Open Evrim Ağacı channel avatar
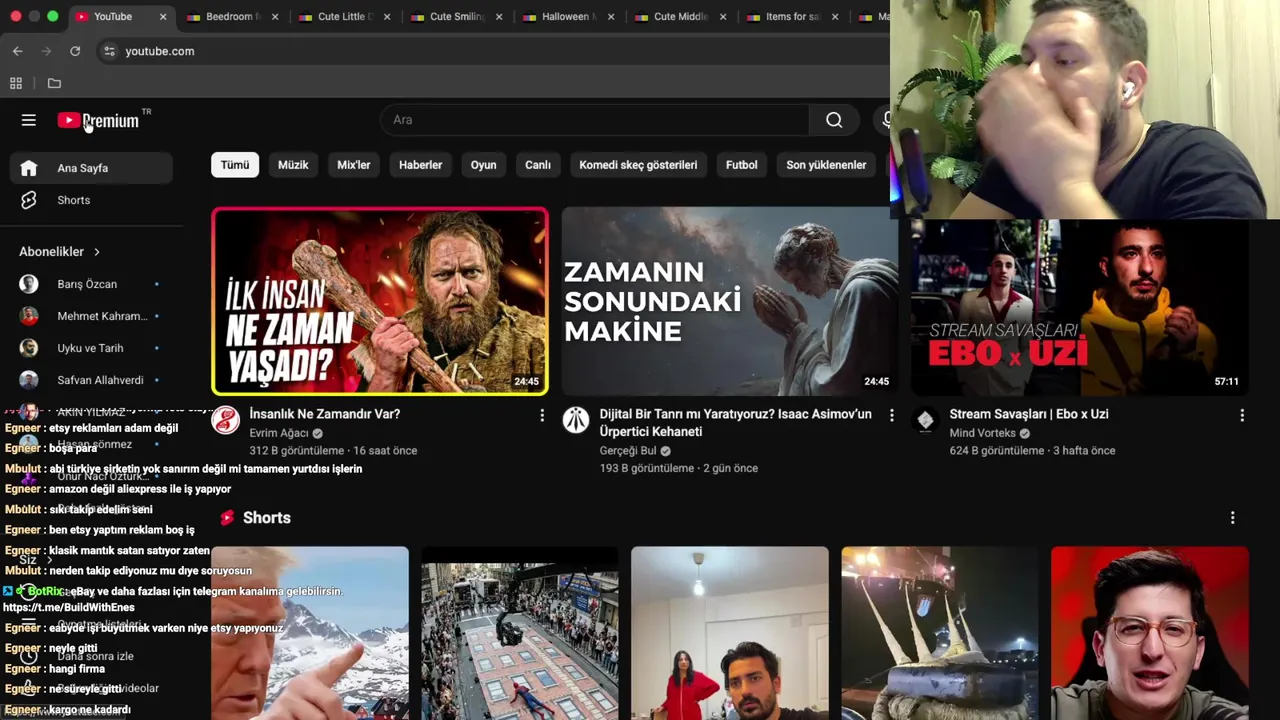The height and width of the screenshot is (720, 1280). 226,420
